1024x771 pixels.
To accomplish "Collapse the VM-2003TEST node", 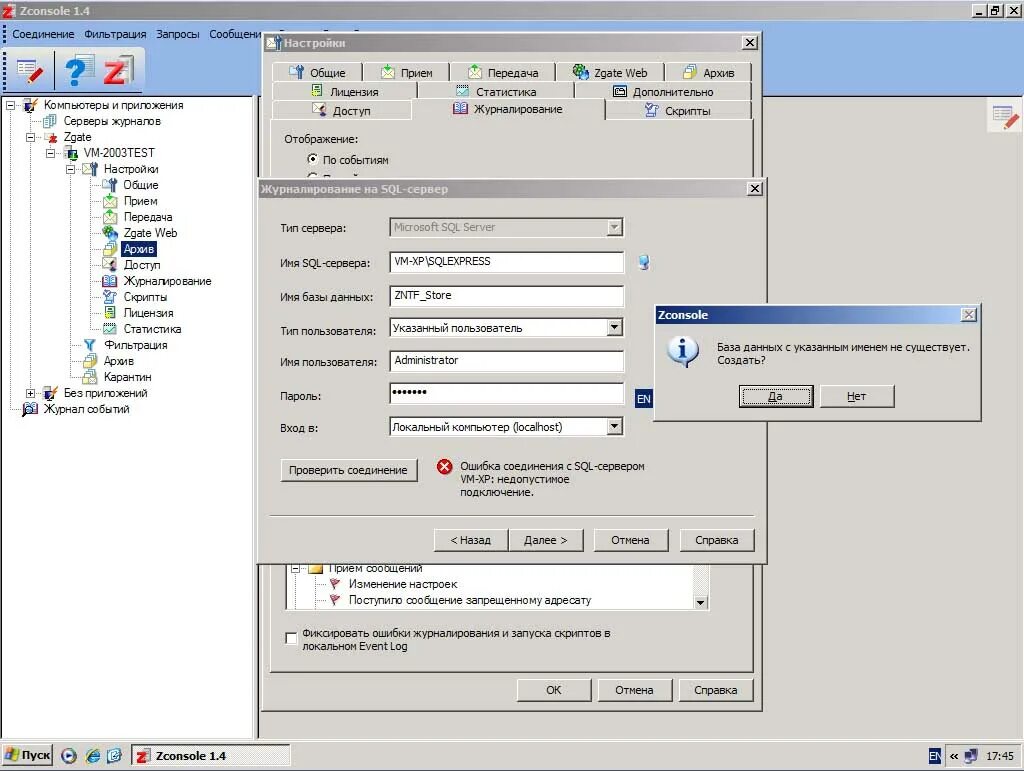I will (50, 153).
